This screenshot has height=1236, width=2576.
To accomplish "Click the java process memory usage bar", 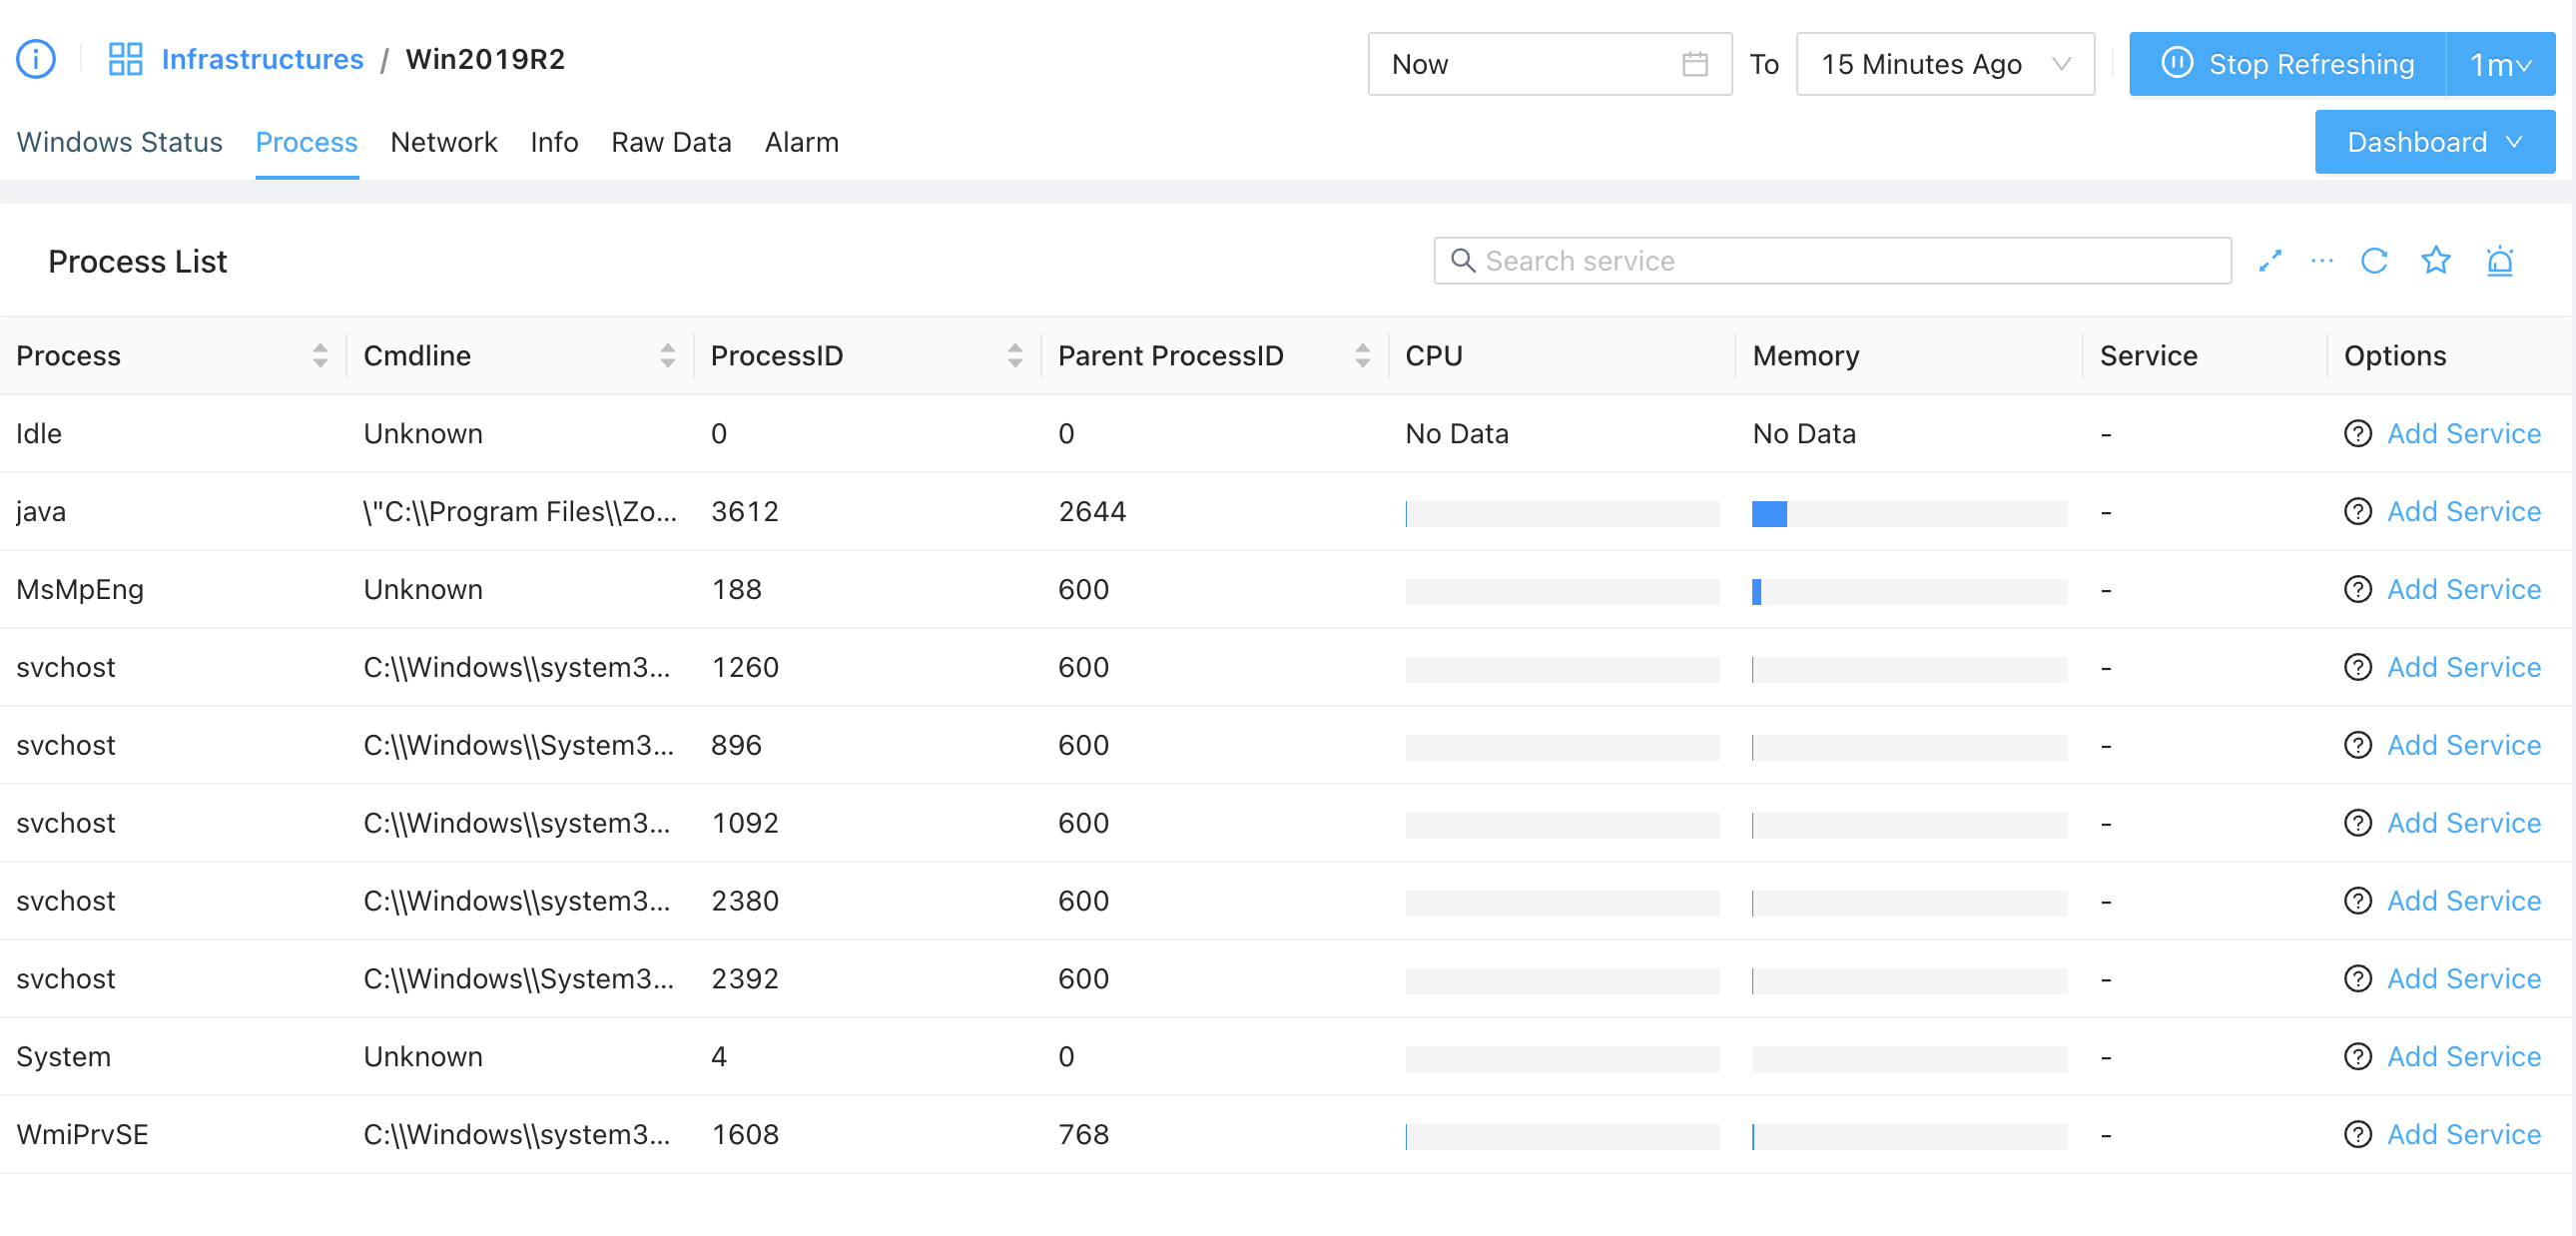I will [x=1908, y=514].
